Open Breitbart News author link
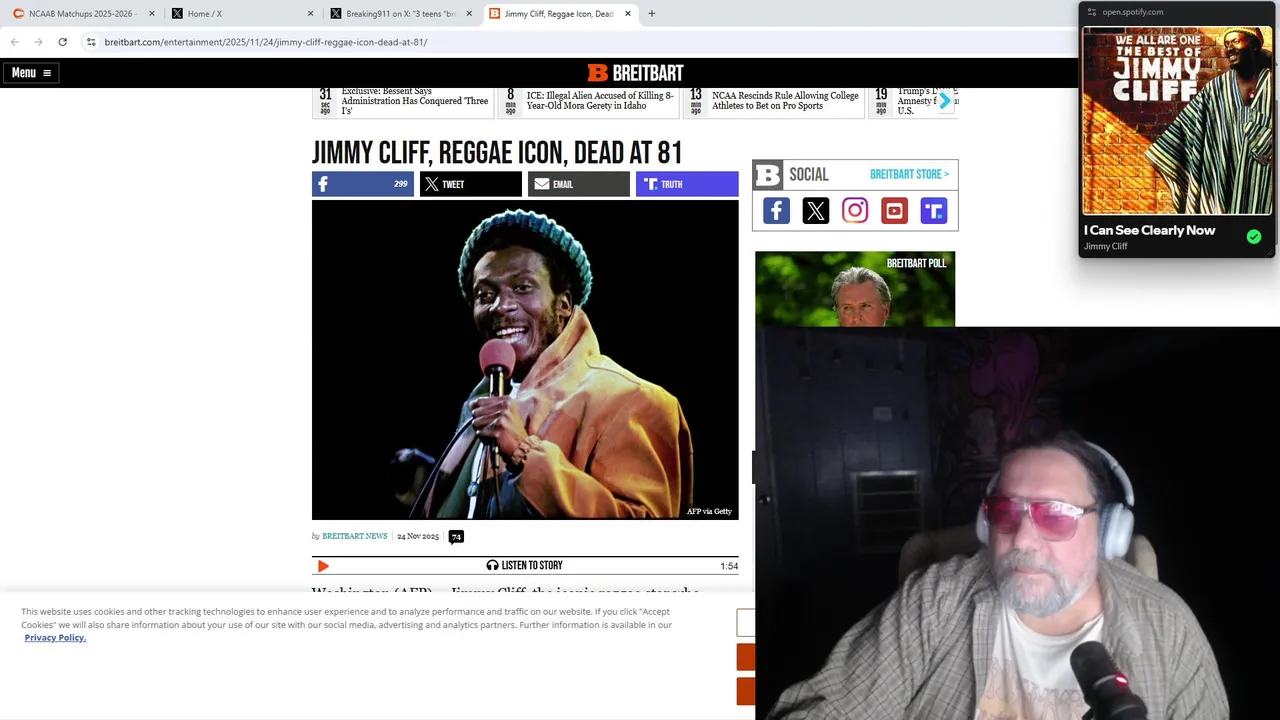The image size is (1280, 720). [x=354, y=536]
